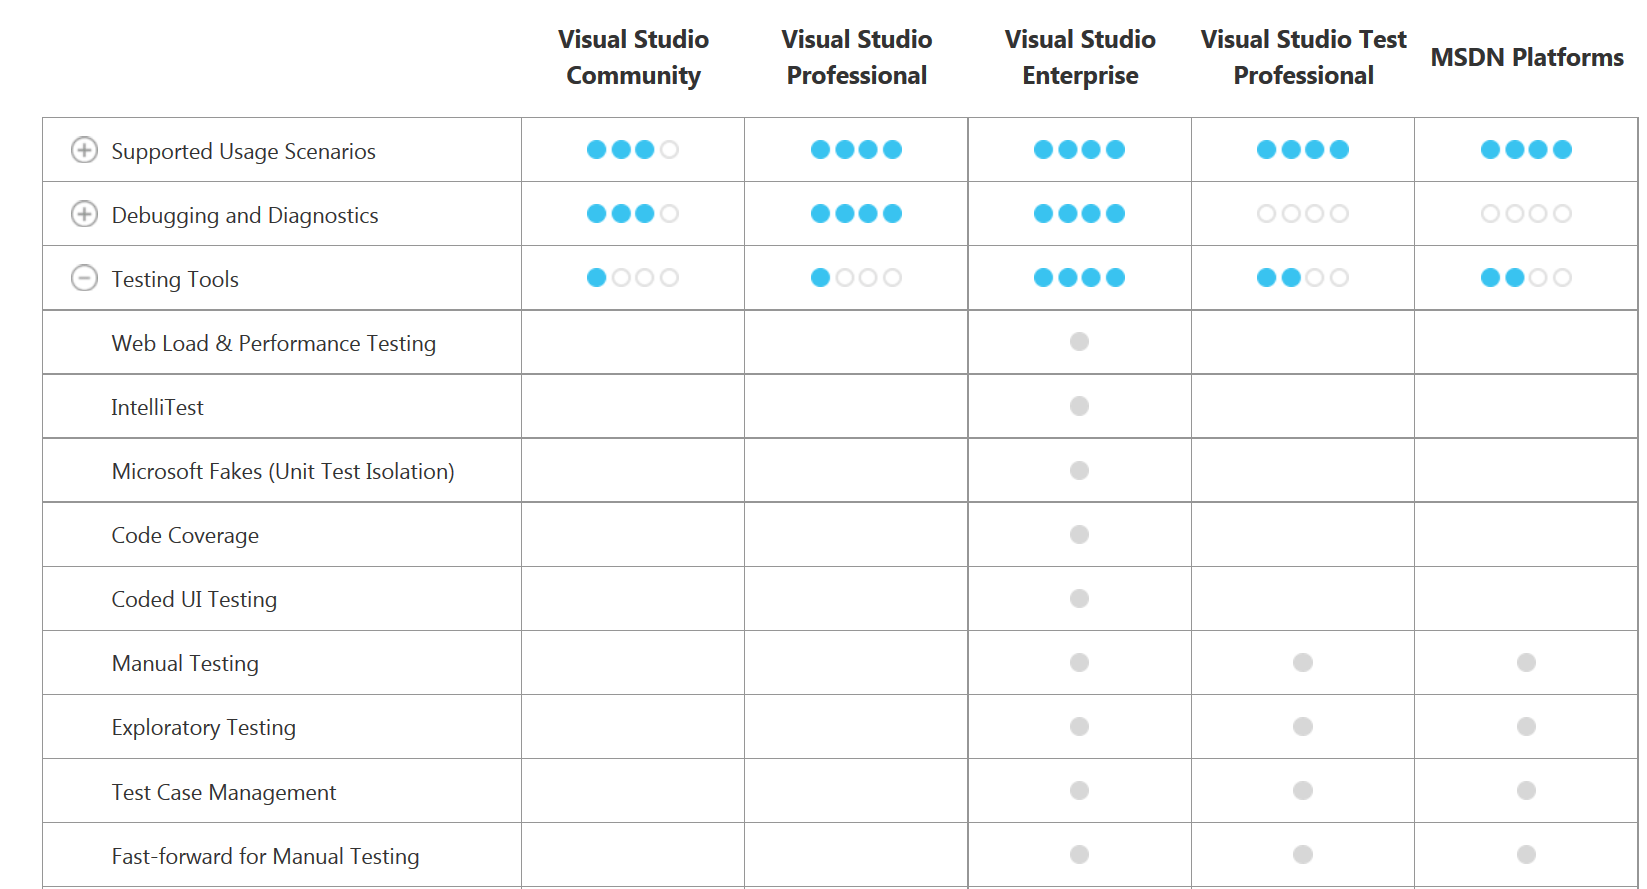Click Enterprise dot for IntelliTest
The image size is (1647, 889).
pos(1079,406)
